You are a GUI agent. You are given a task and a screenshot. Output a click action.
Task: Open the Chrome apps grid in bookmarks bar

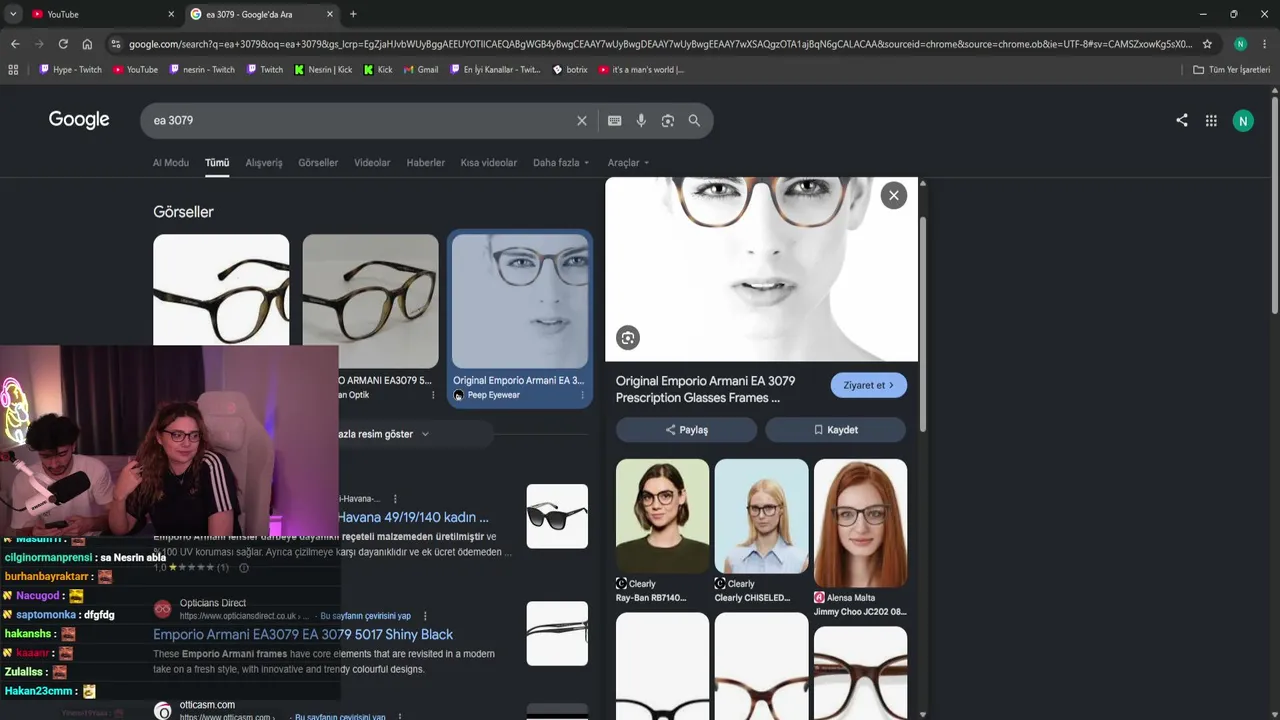(x=13, y=70)
